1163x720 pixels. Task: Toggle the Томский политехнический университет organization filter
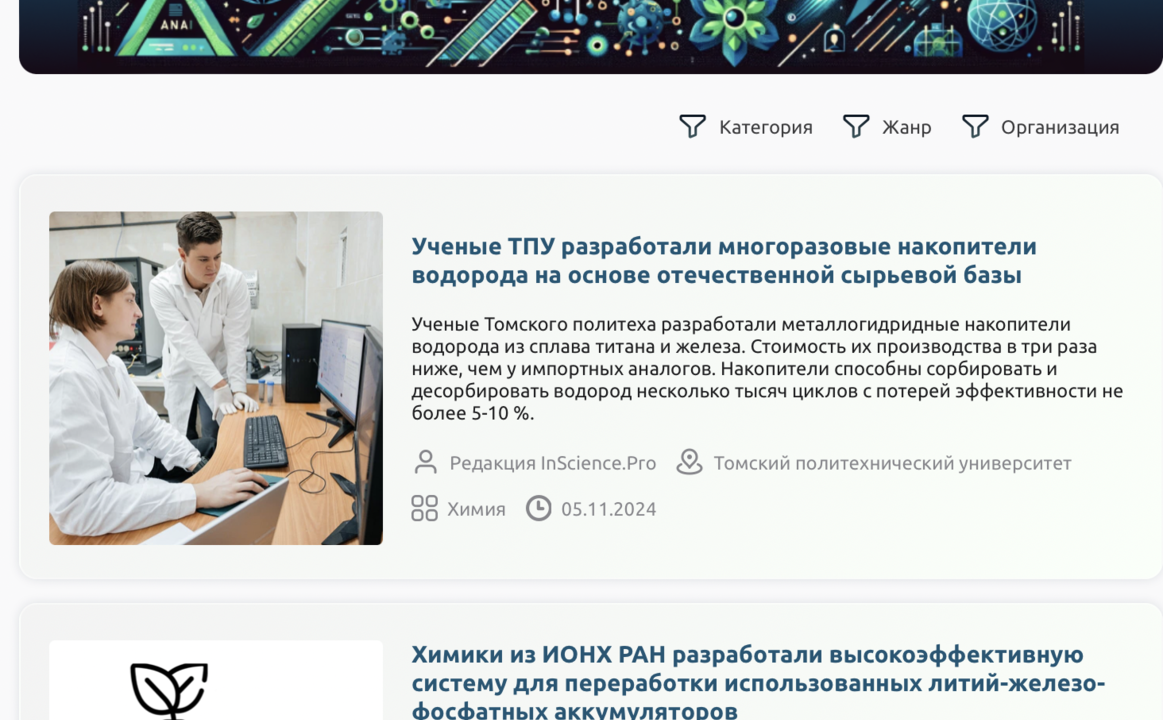click(891, 463)
